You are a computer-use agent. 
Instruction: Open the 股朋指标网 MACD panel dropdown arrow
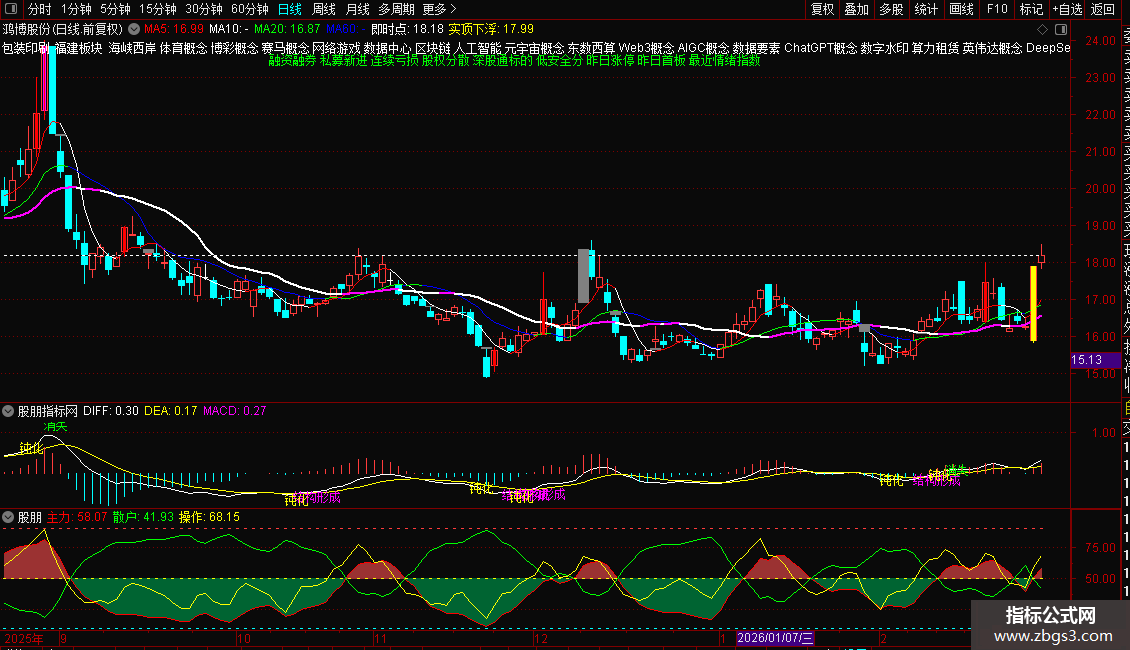click(x=9, y=411)
